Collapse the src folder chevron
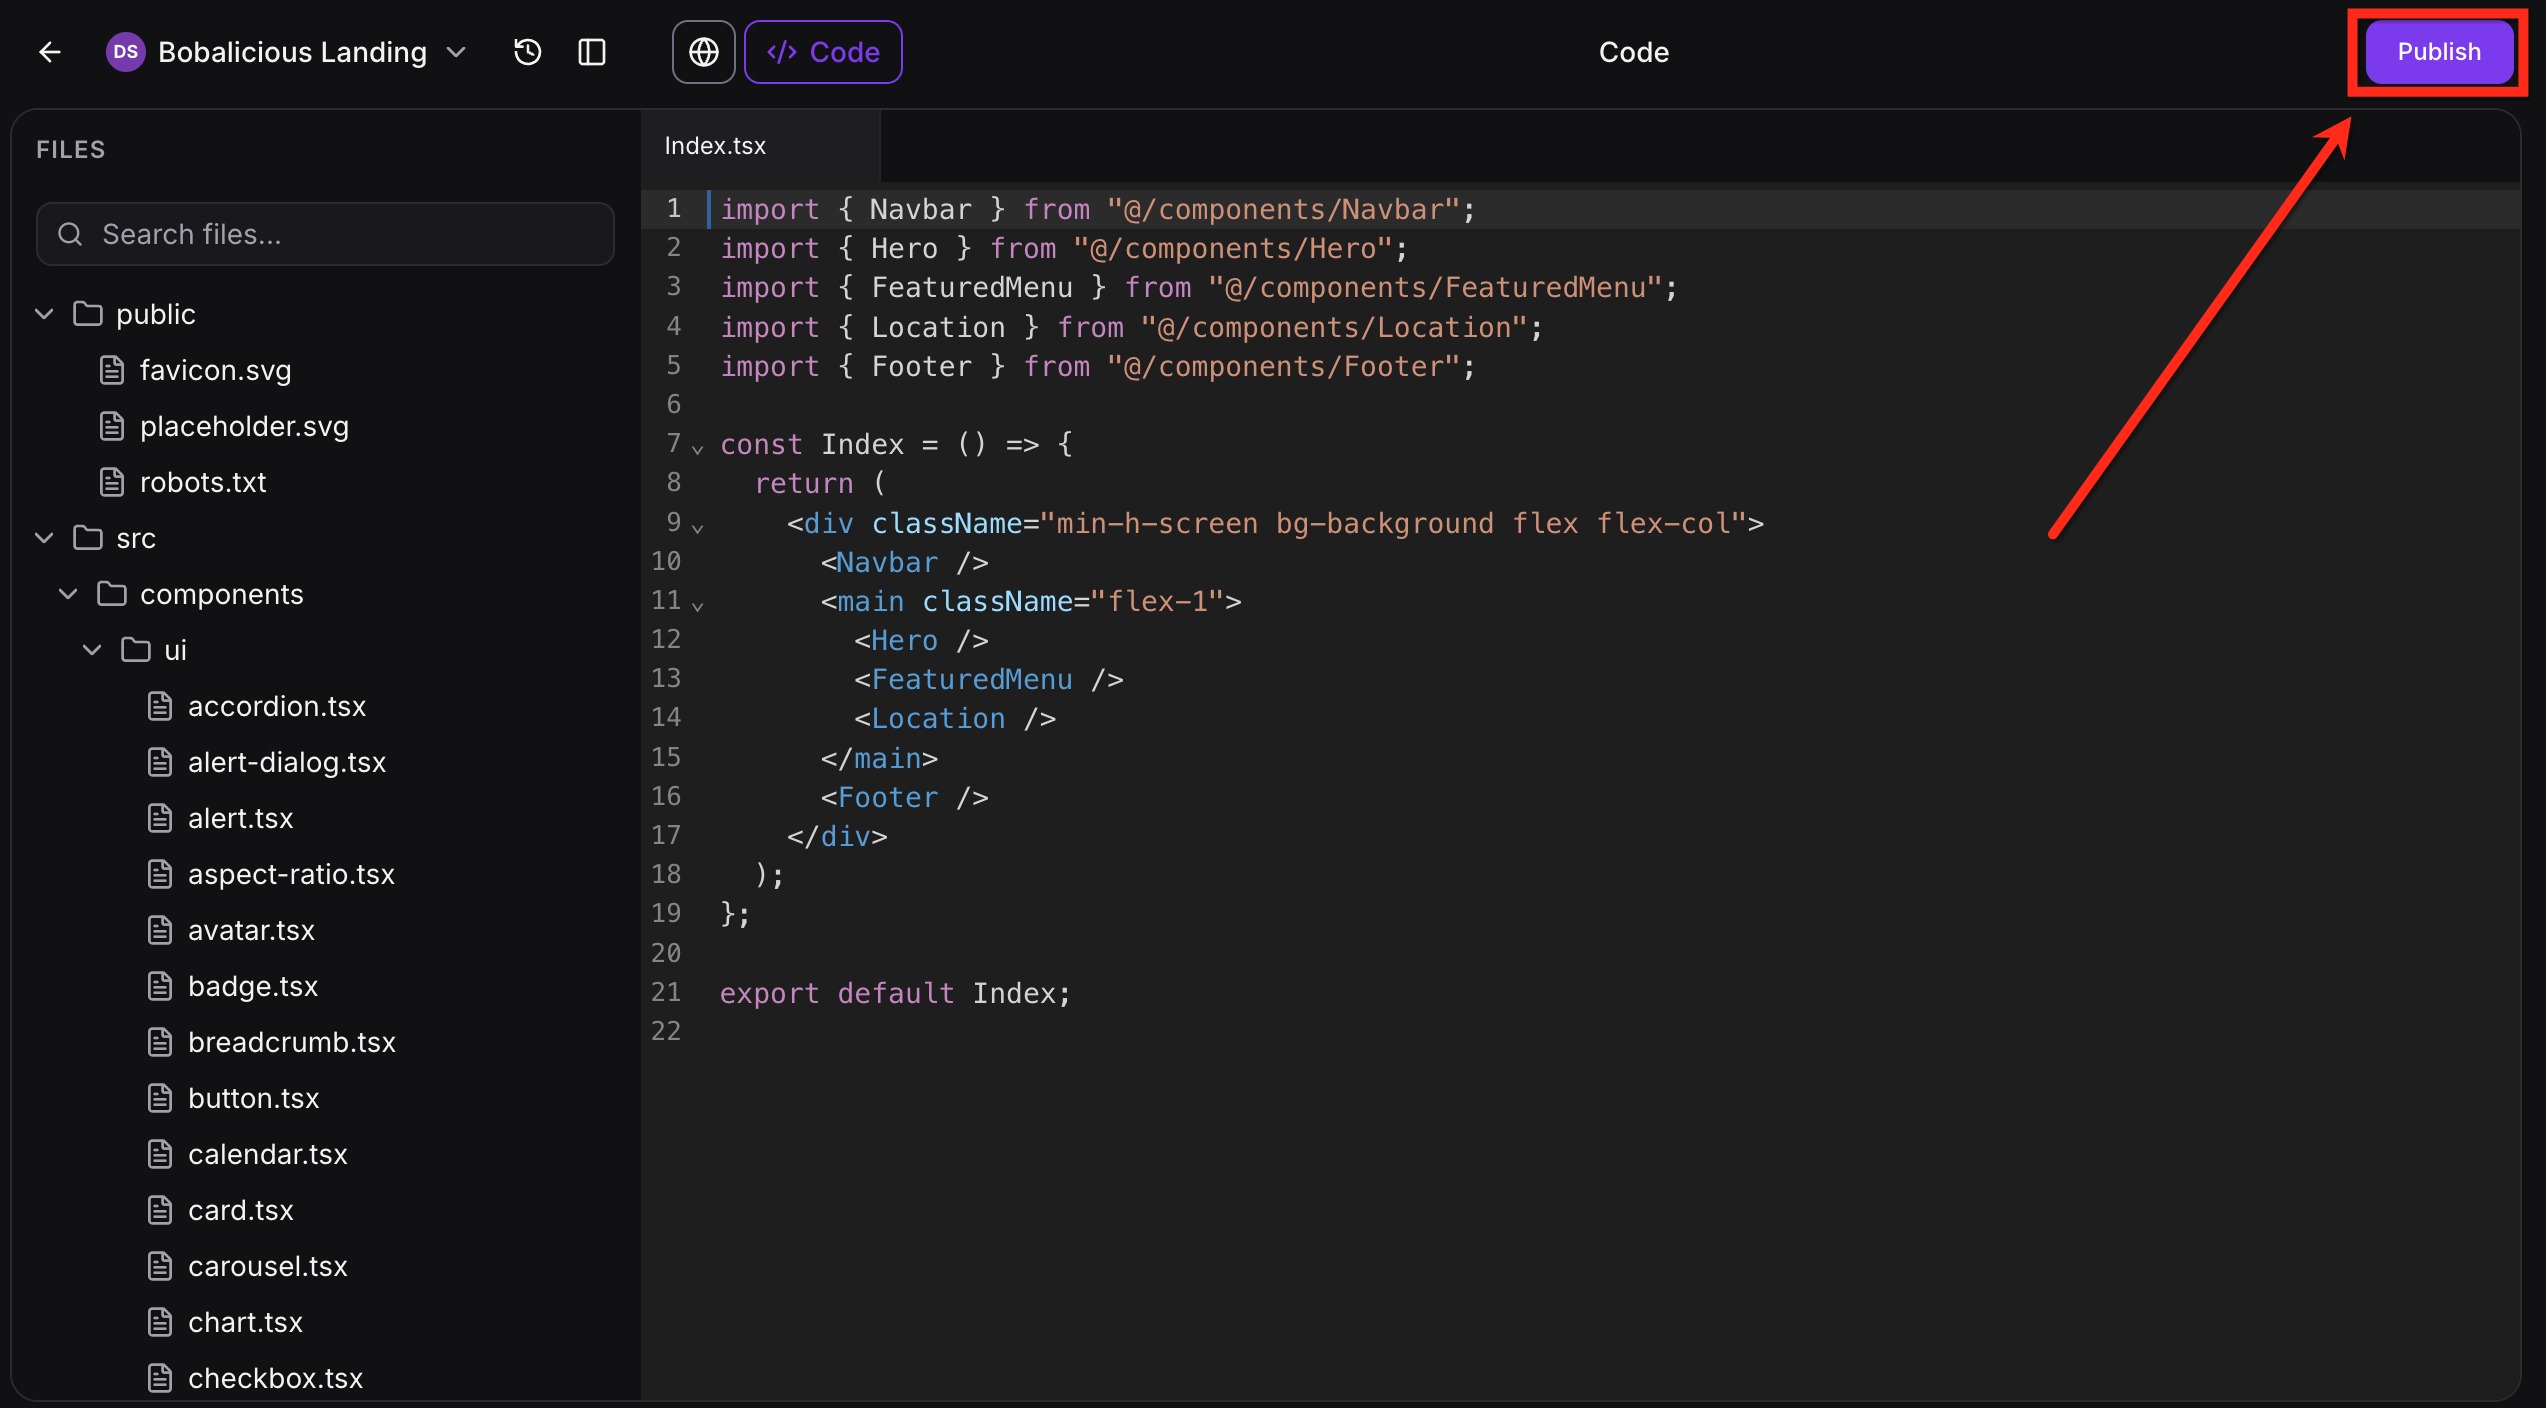2546x1408 pixels. point(44,538)
